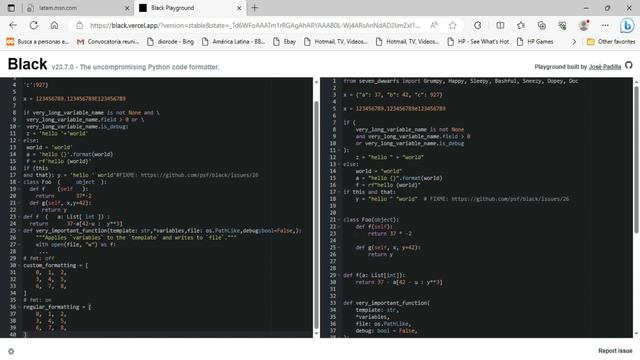Open the favorites list

521,25
